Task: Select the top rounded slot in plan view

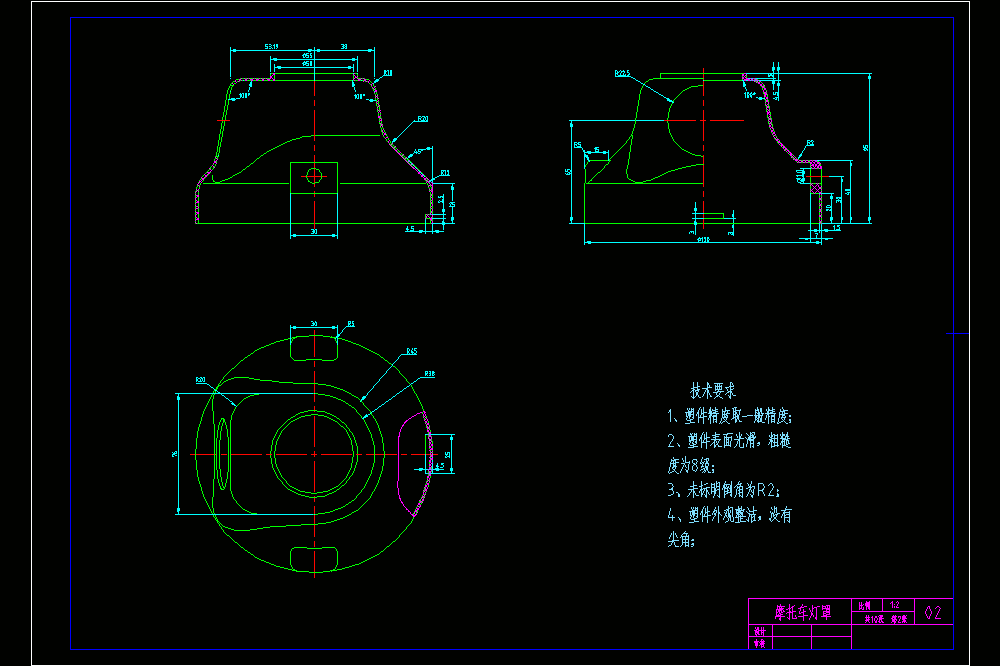Action: (314, 348)
